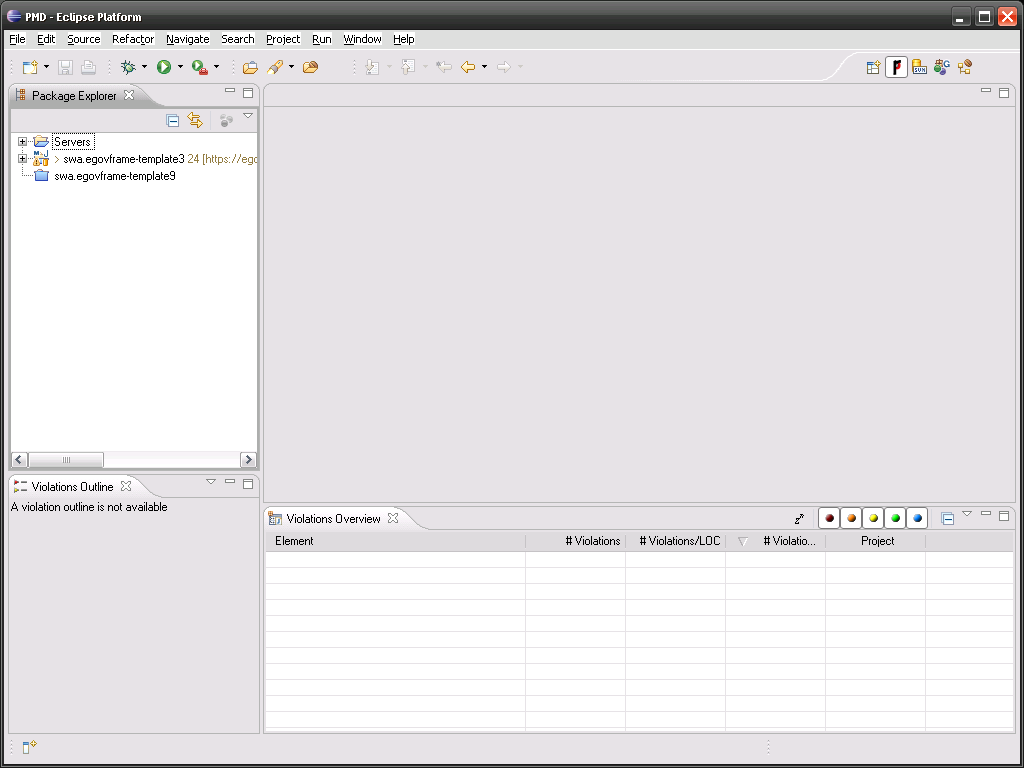Open the Refactor menu
The width and height of the screenshot is (1024, 768).
[133, 39]
